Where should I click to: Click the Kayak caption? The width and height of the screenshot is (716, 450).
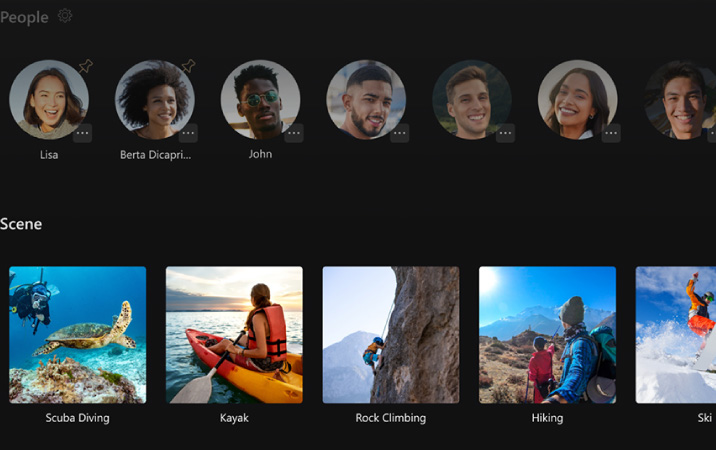[234, 418]
